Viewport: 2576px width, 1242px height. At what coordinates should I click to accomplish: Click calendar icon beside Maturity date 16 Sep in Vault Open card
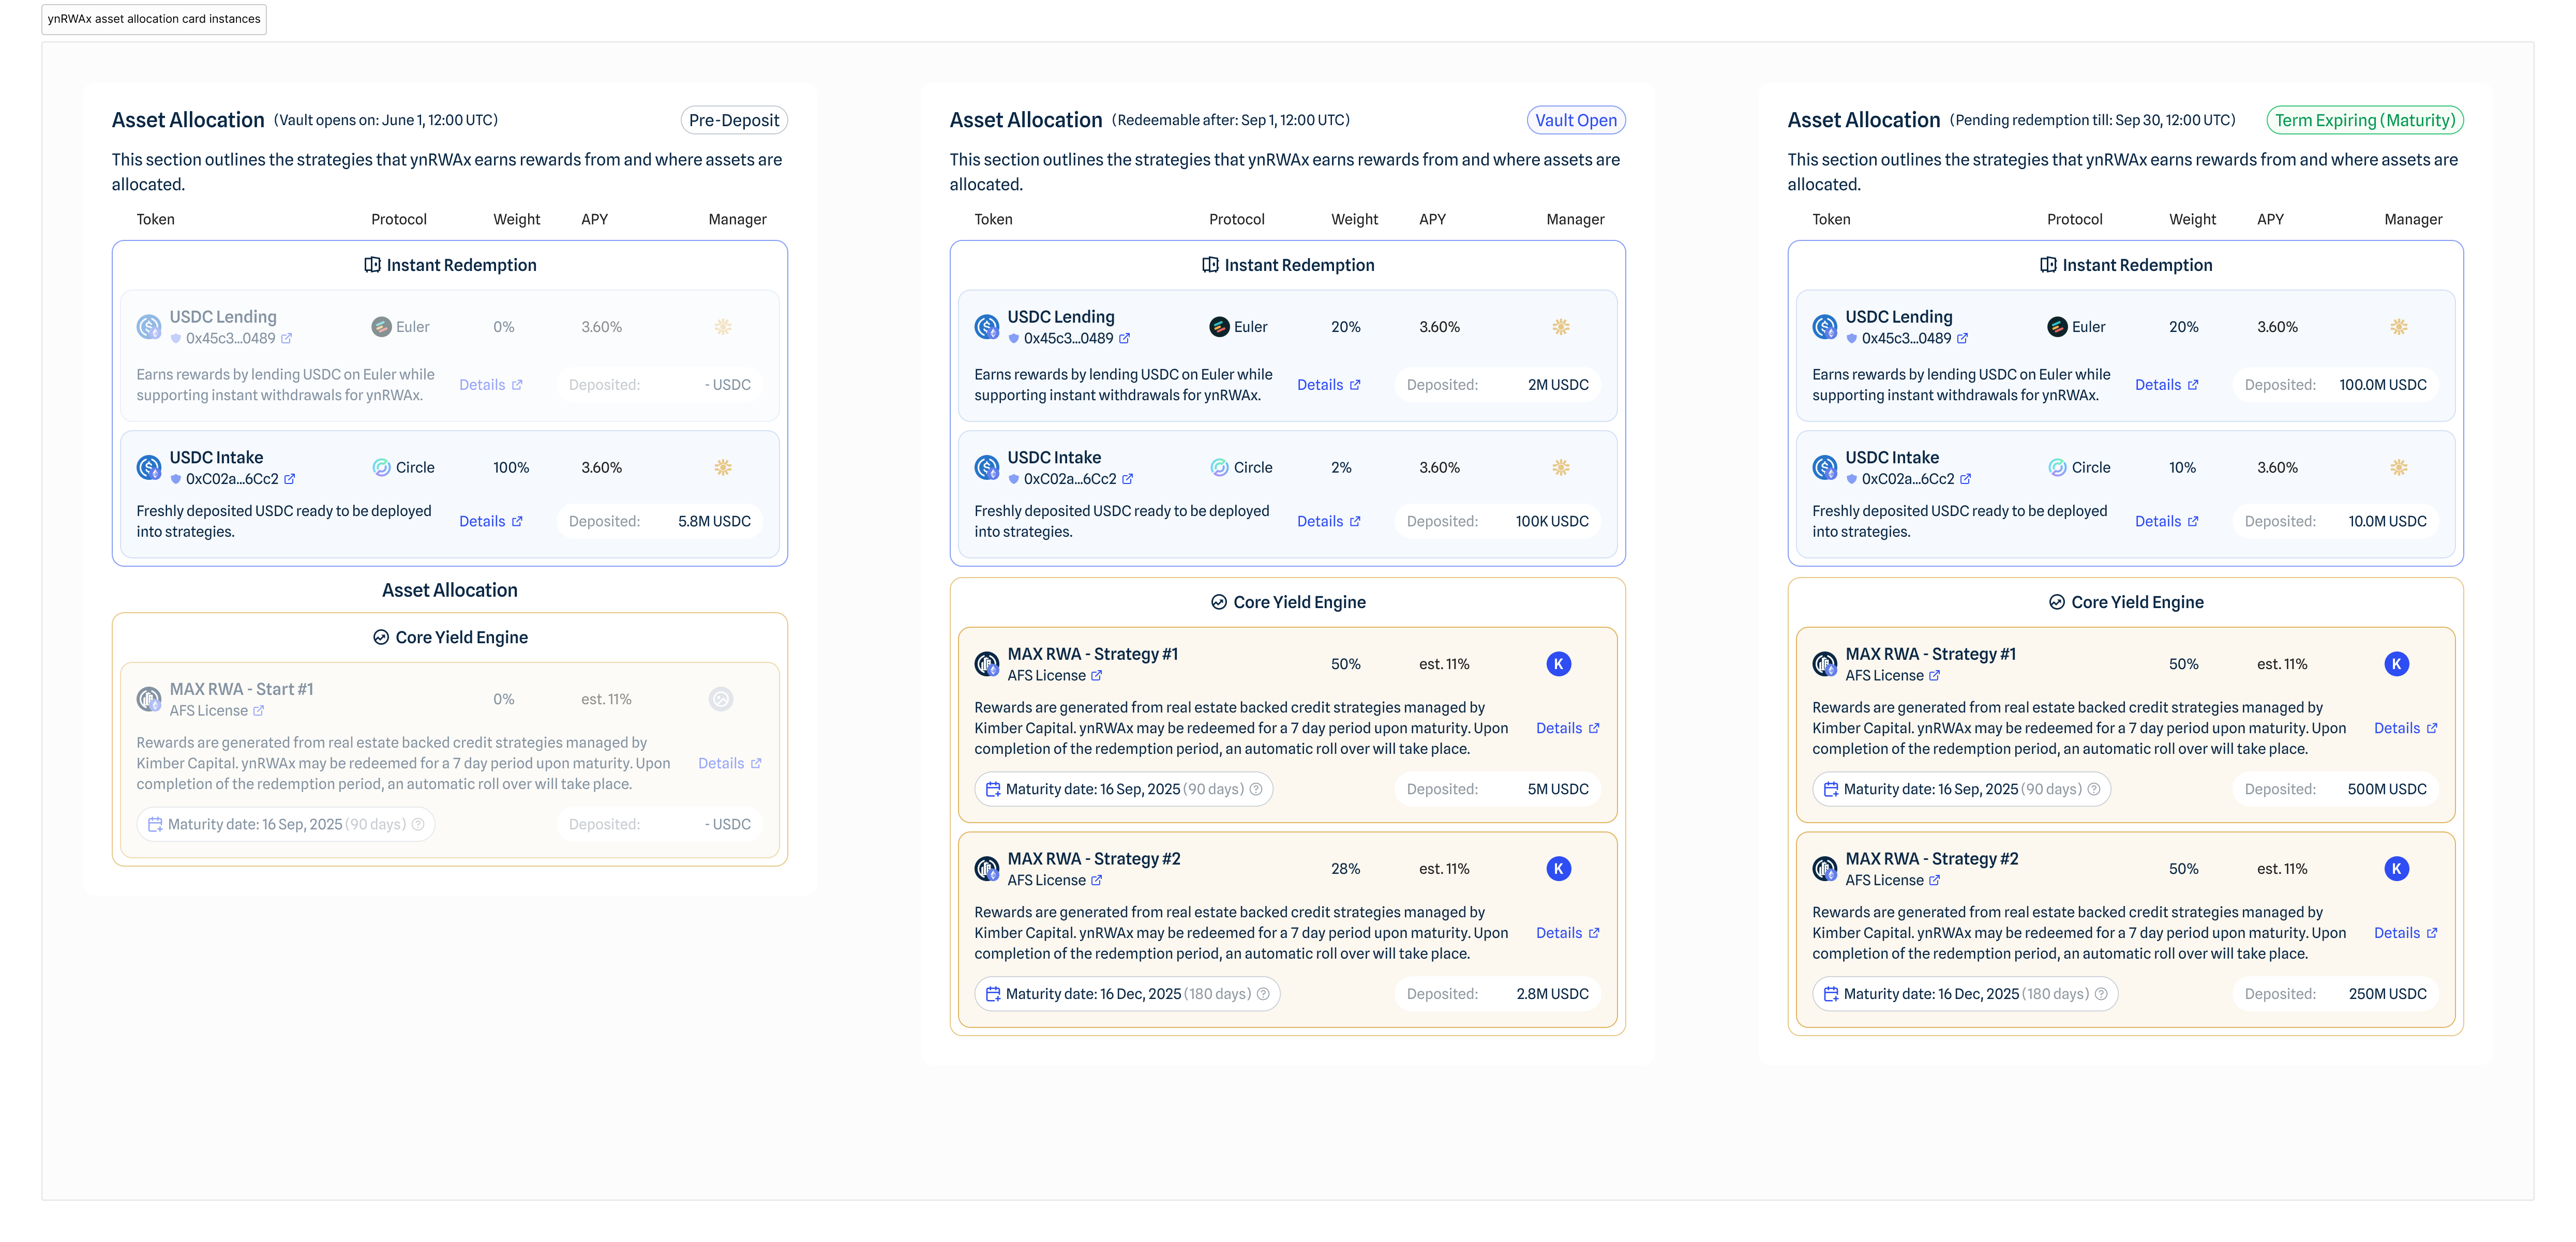993,790
